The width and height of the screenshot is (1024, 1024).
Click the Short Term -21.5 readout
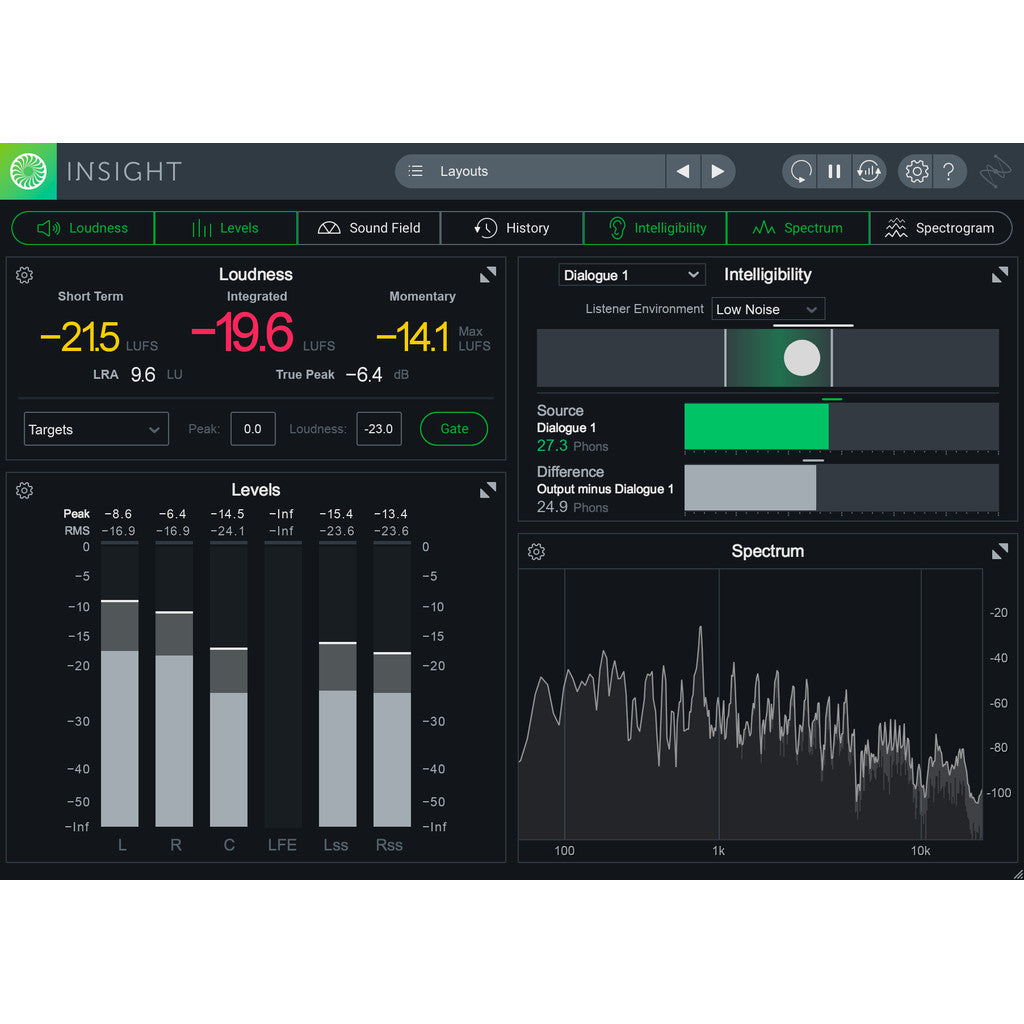click(x=80, y=337)
